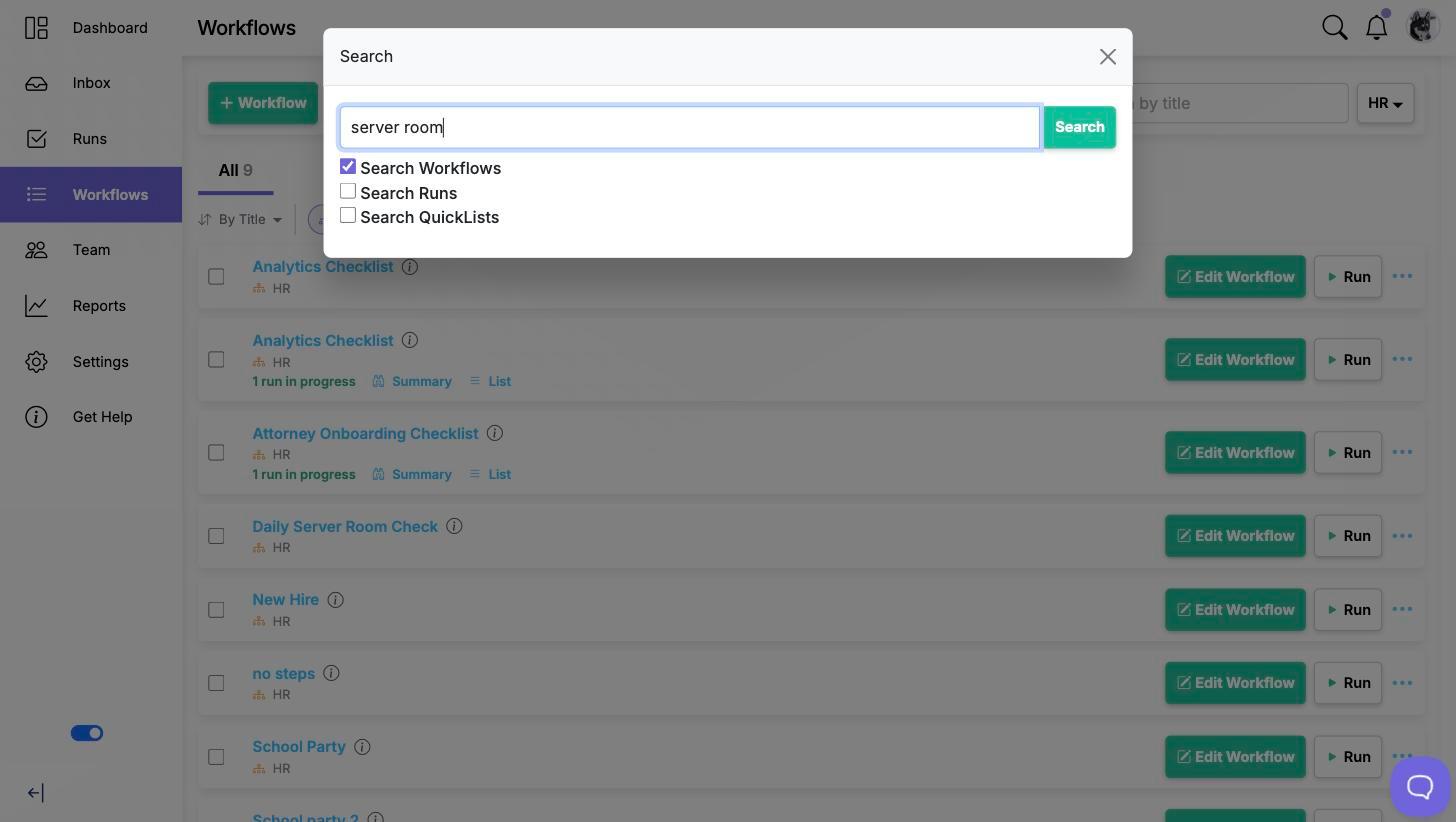Click the + Workflow button
This screenshot has width=1456, height=822.
click(263, 103)
